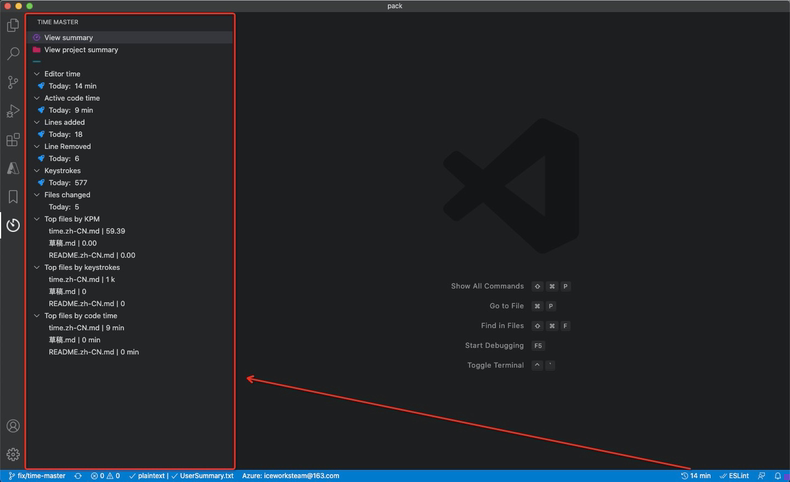
Task: Open the Extensions view icon
Action: (x=13, y=140)
